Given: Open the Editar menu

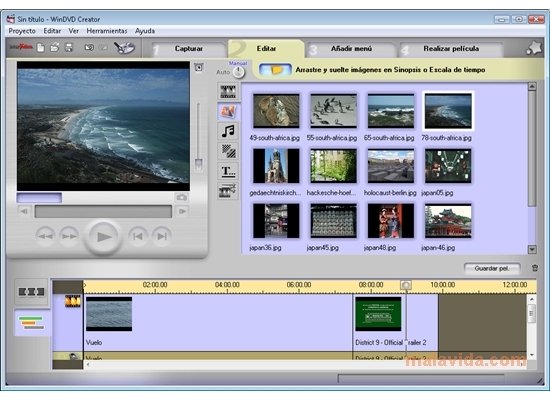Looking at the screenshot, I should [52, 31].
